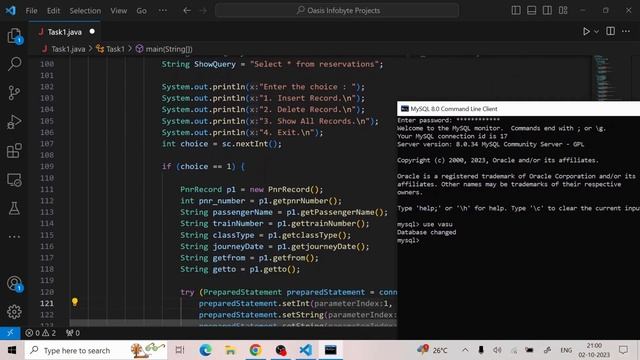Toggle the primary side bar layout
Screen dimensions: 640x360
(516, 11)
